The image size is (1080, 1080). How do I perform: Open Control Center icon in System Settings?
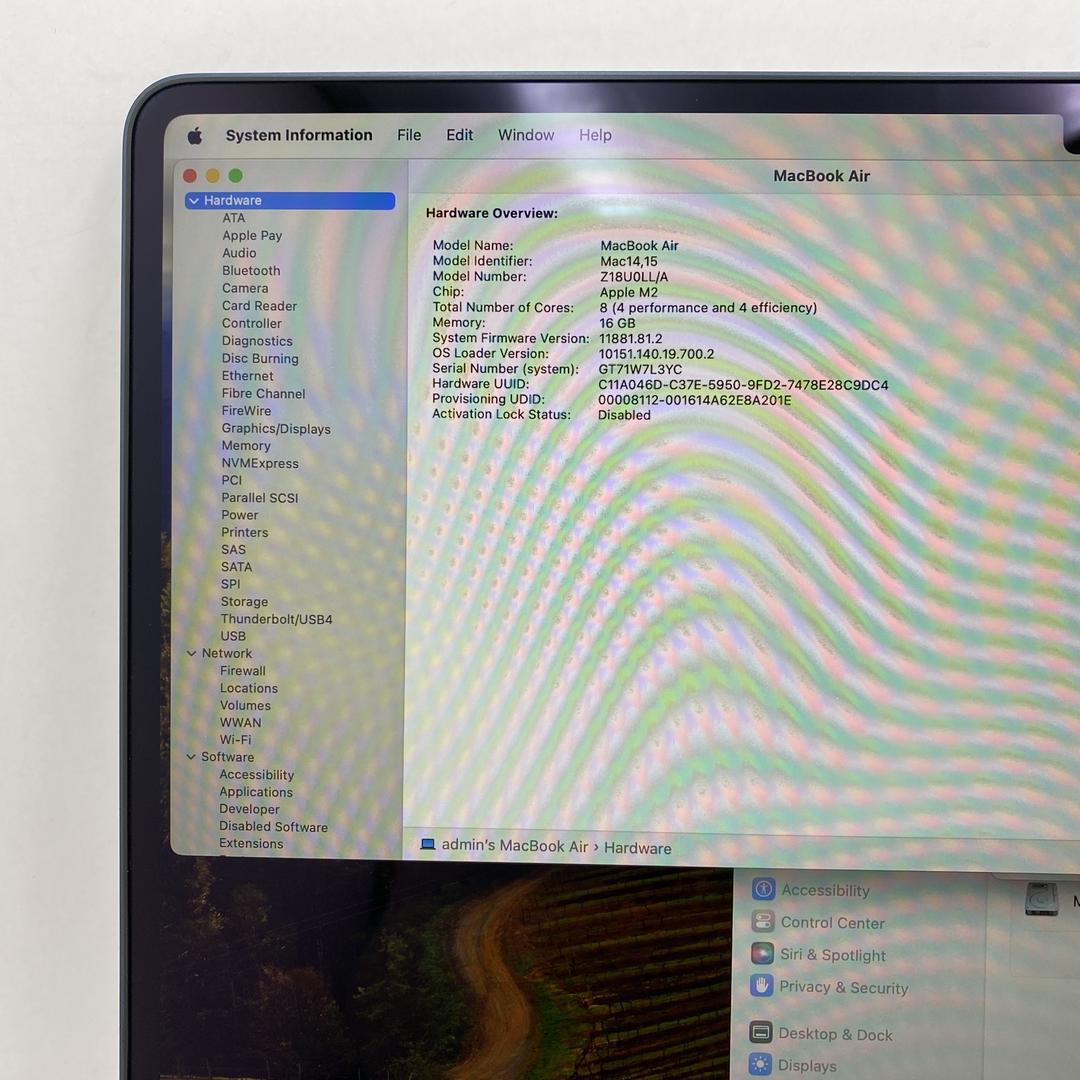(762, 921)
